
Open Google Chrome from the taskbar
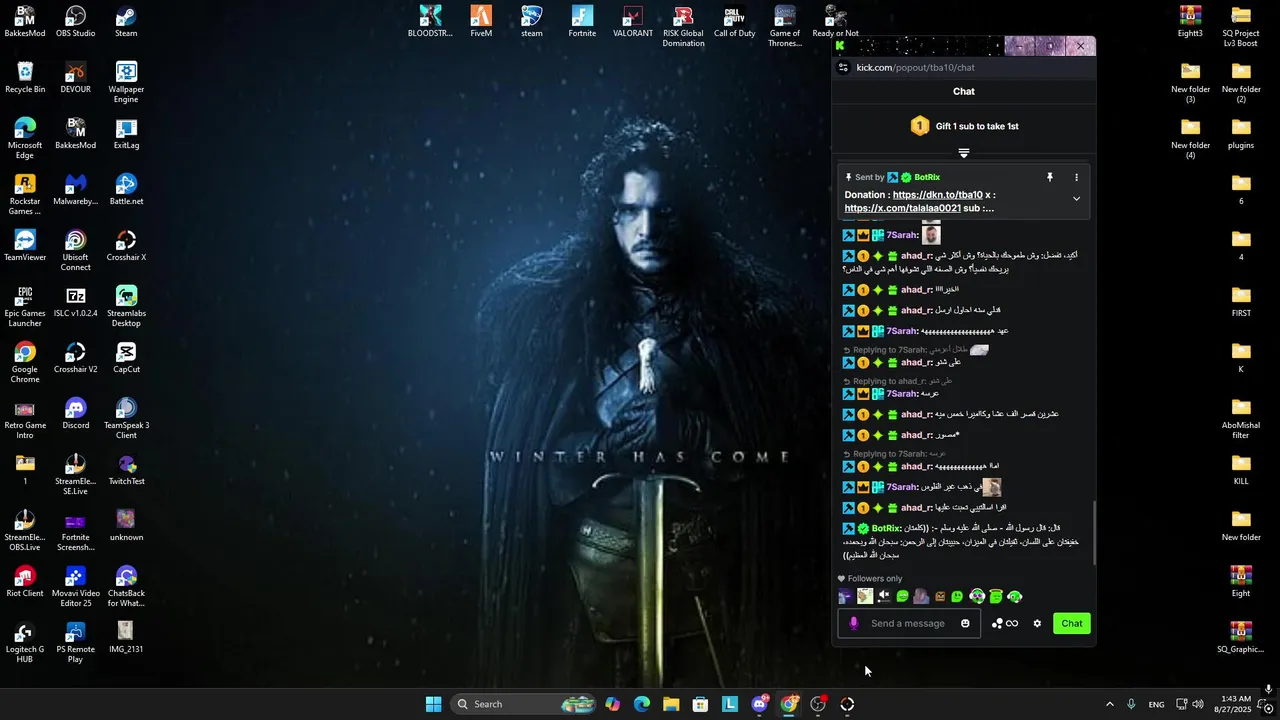click(x=789, y=704)
